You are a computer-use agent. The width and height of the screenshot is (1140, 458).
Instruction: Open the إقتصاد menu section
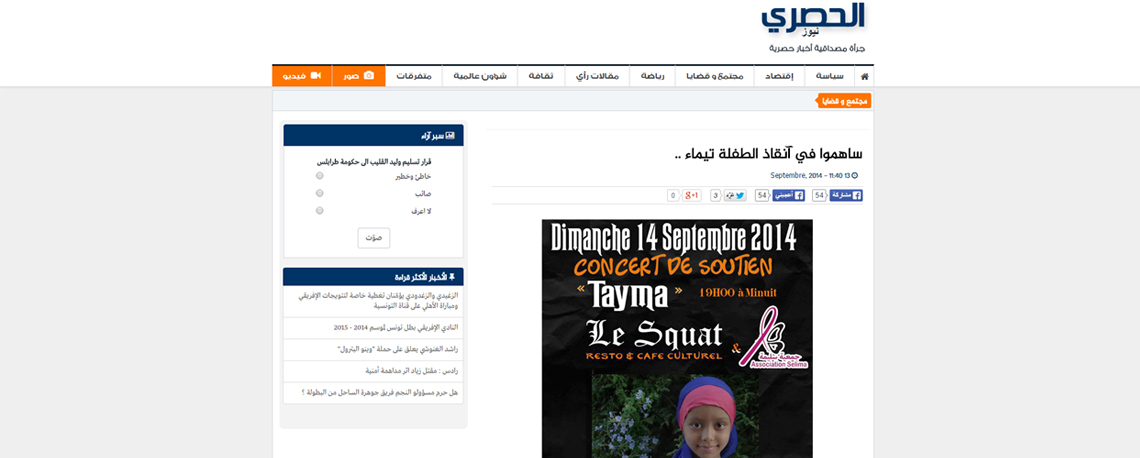click(x=779, y=76)
